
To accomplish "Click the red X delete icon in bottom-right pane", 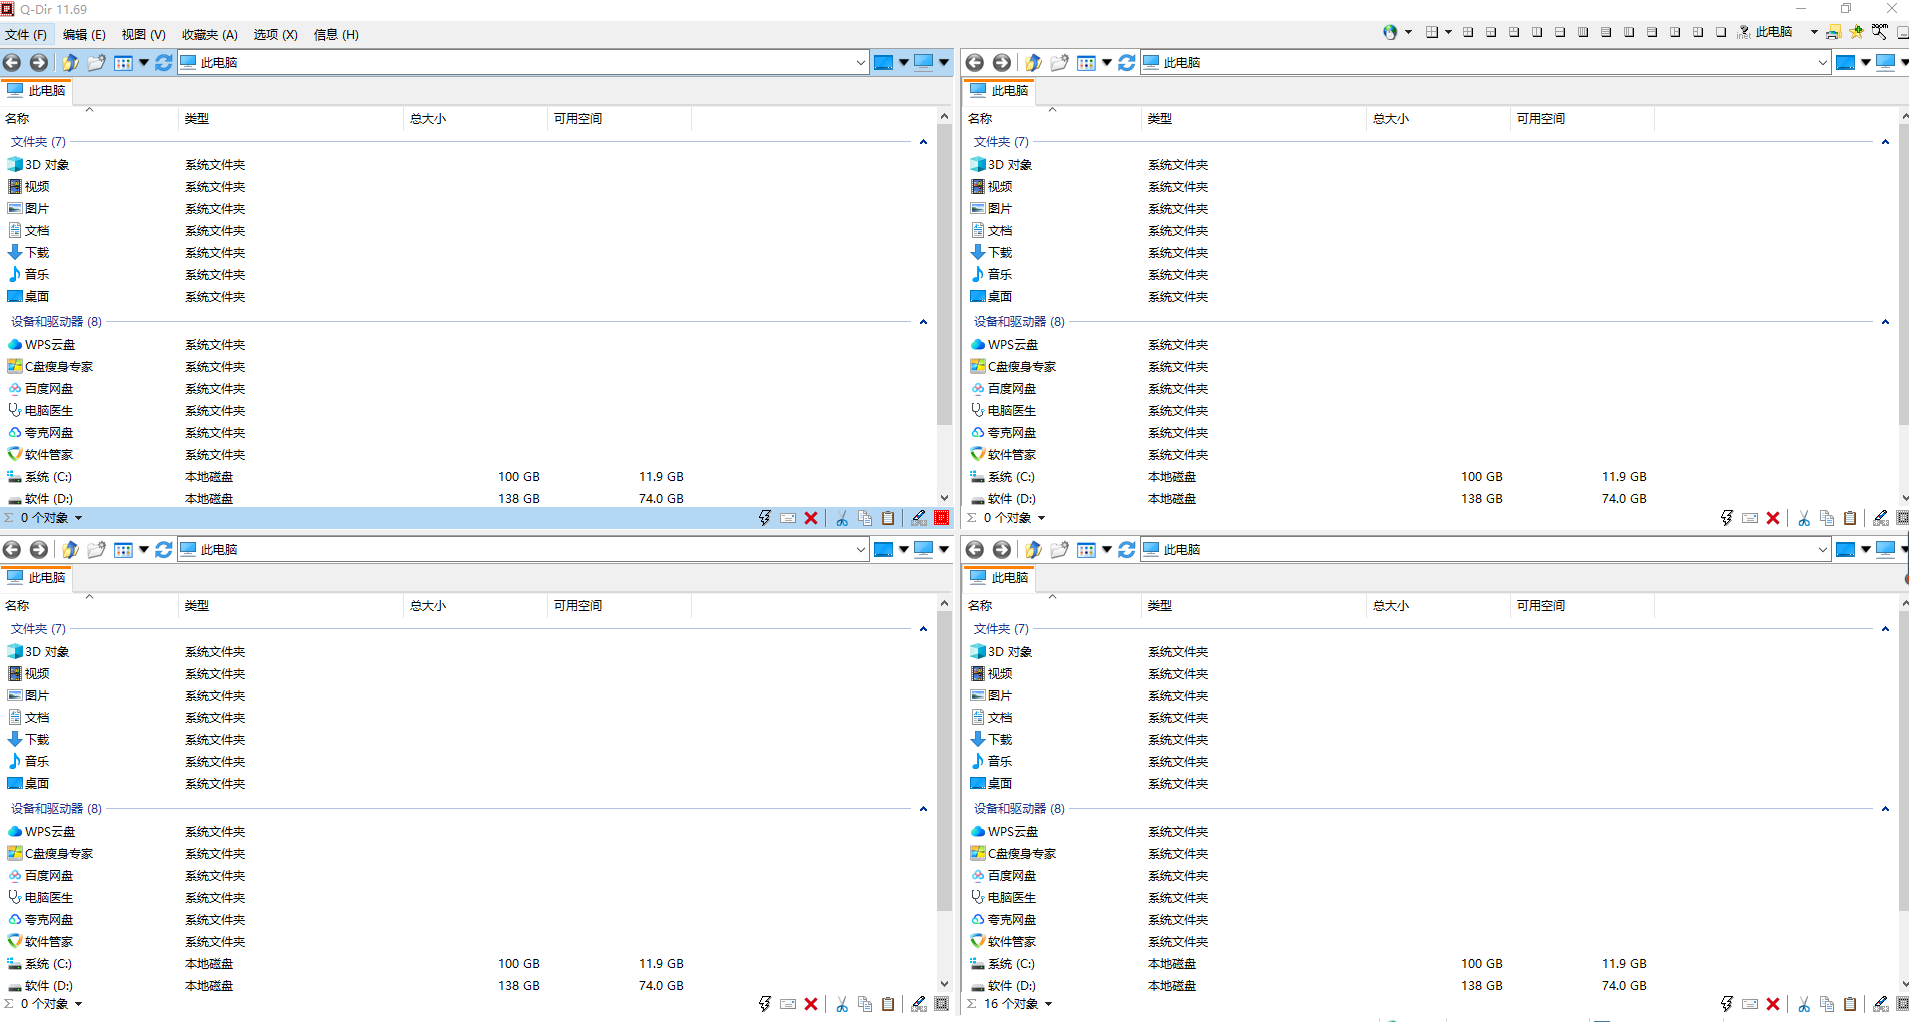I will point(1773,1004).
